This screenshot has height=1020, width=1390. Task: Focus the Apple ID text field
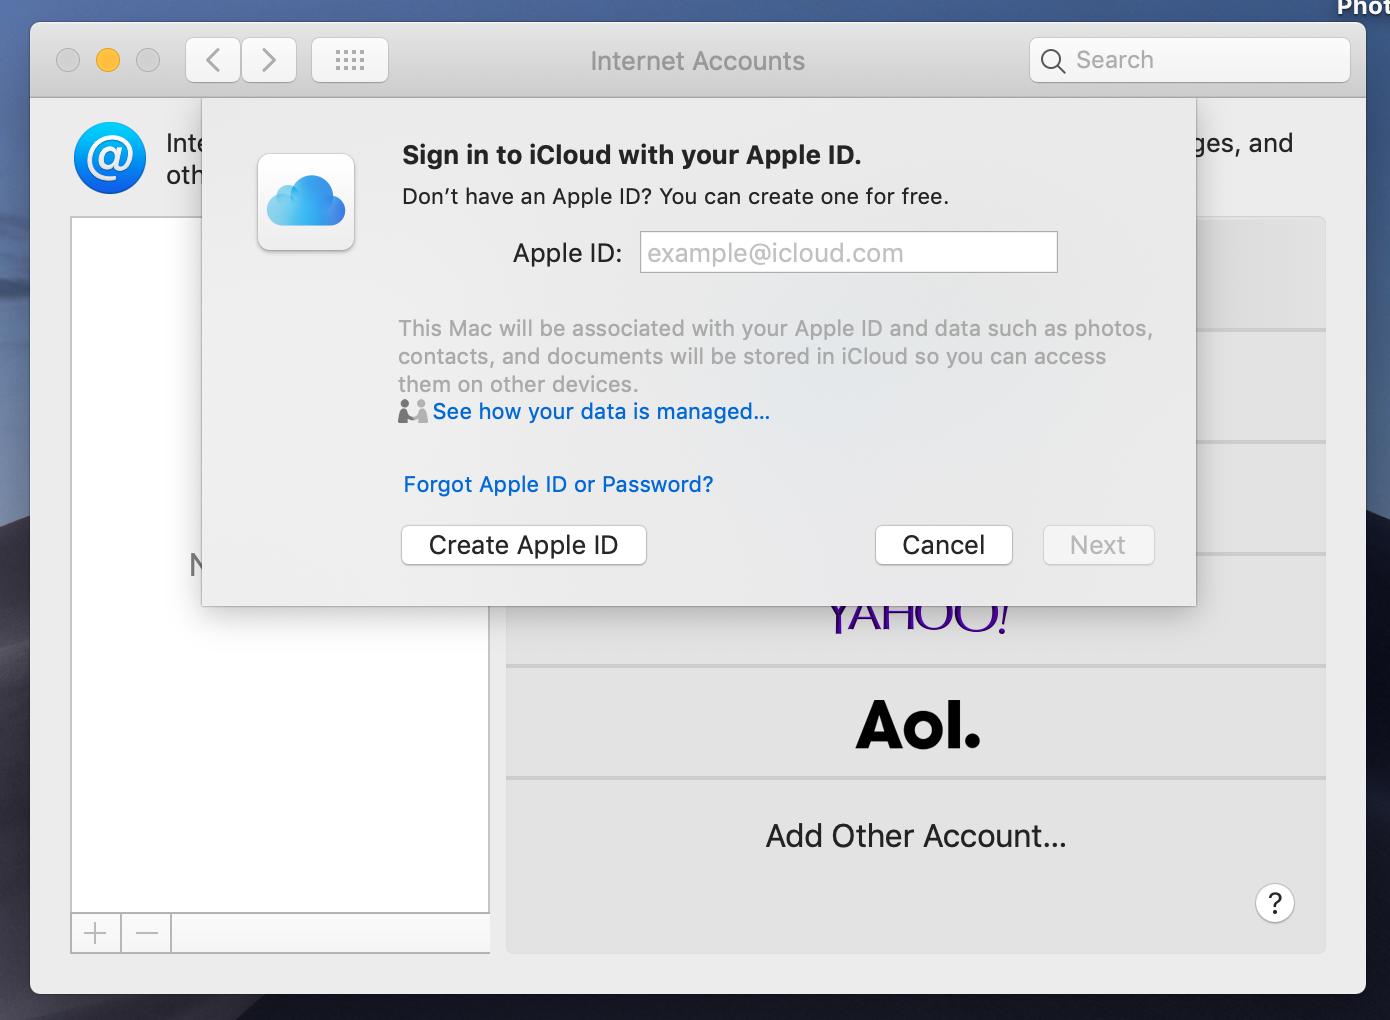[x=849, y=252]
